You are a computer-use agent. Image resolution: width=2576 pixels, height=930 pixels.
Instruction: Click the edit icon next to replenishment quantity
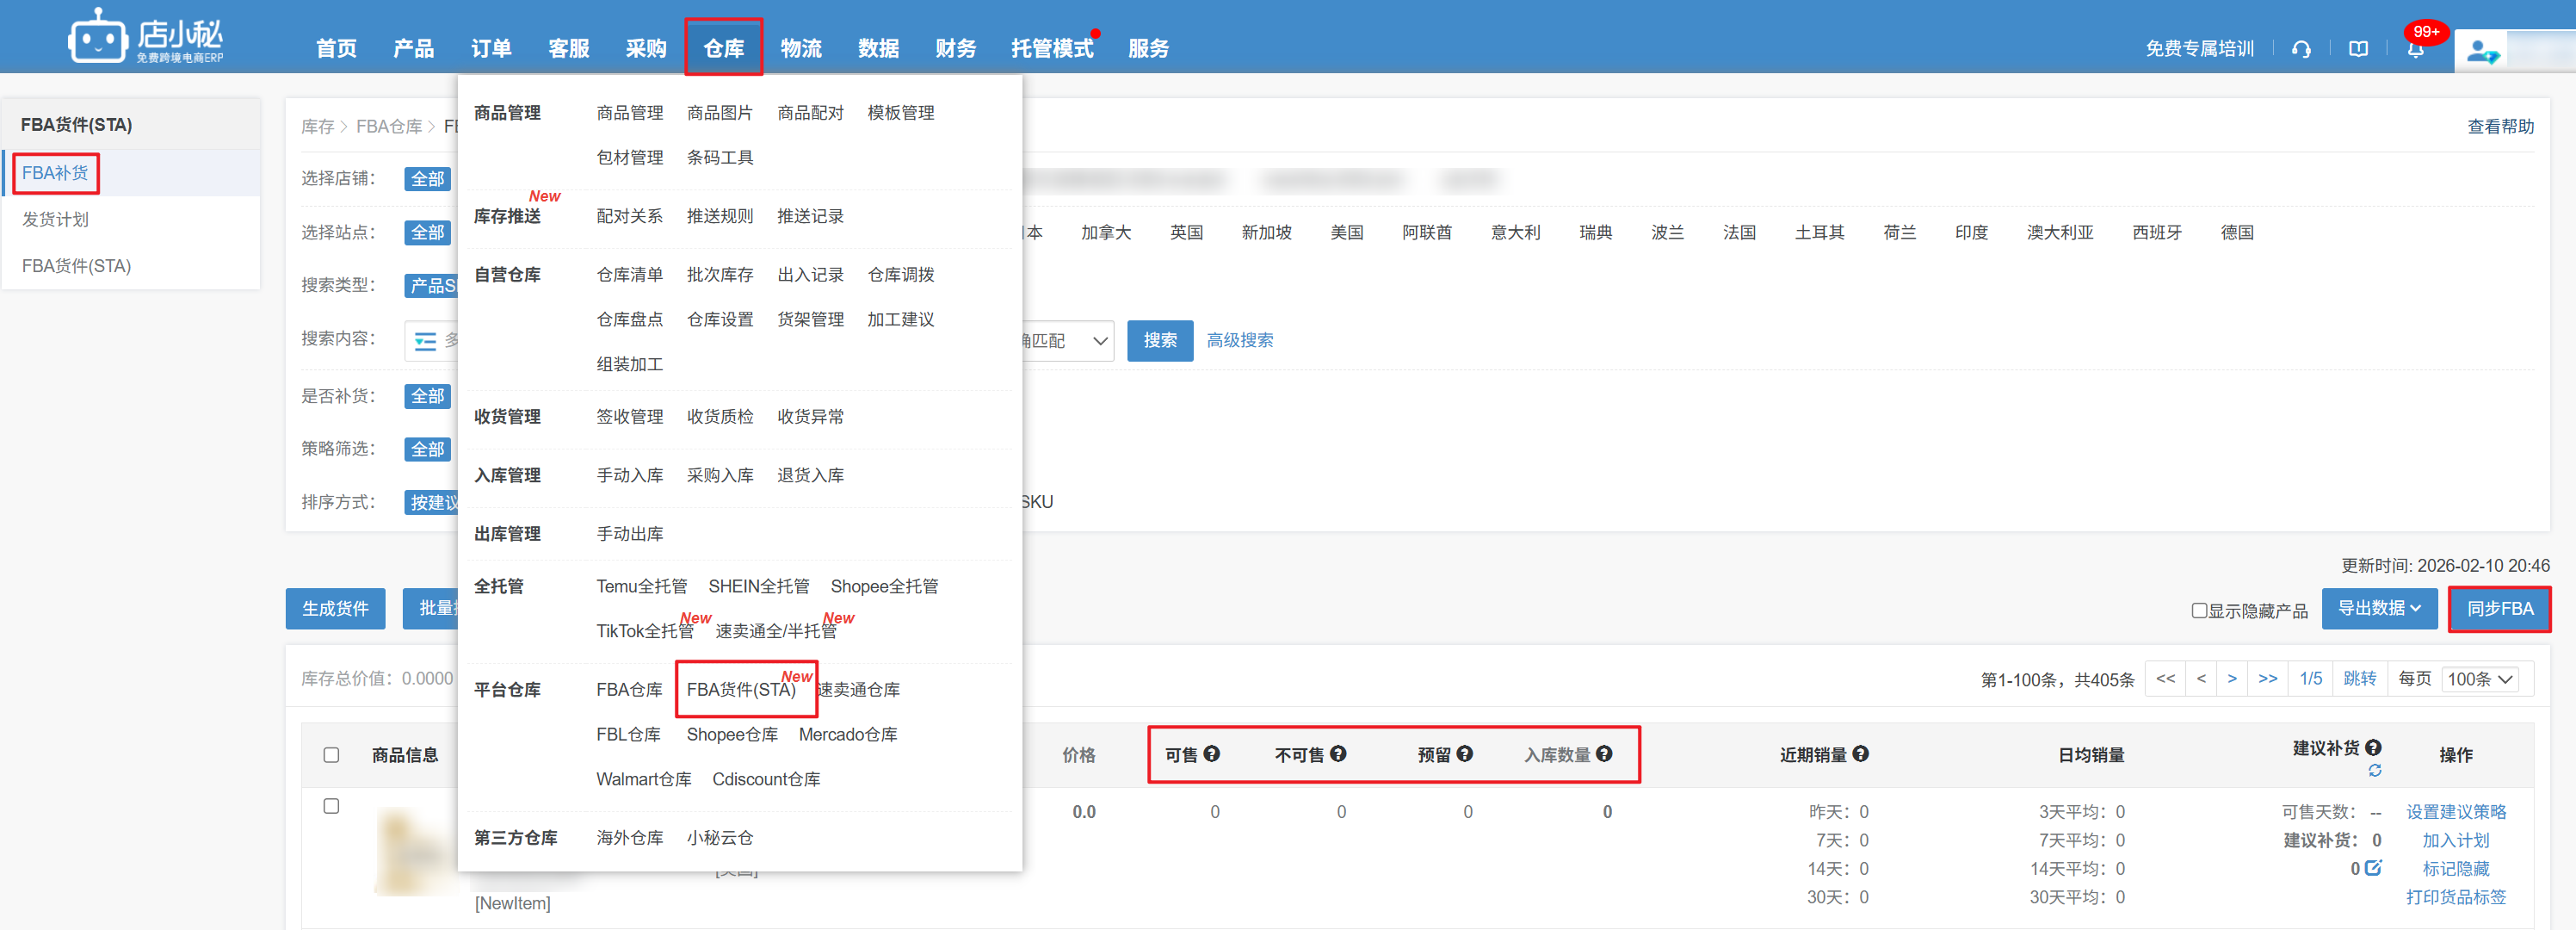[x=2373, y=868]
